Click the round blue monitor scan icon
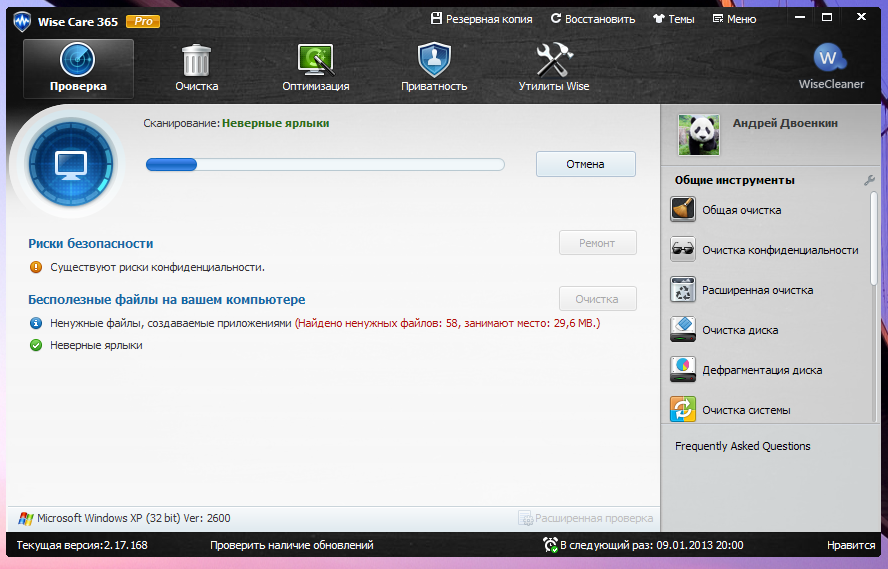 point(71,164)
